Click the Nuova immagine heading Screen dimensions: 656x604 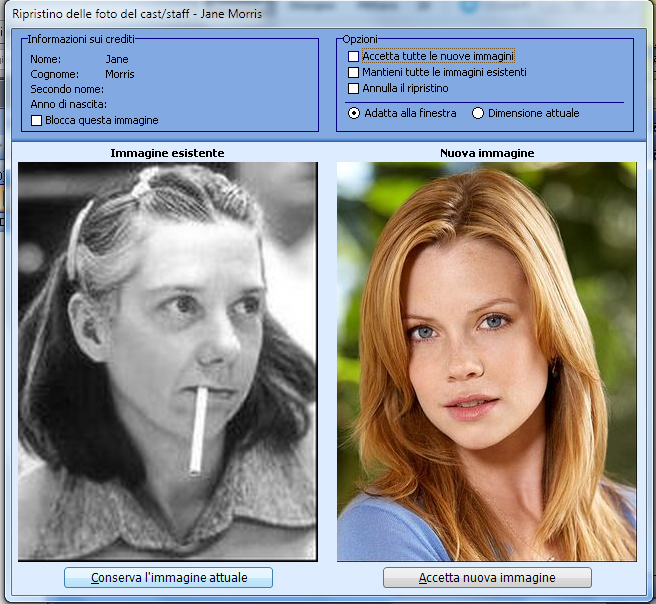click(487, 153)
